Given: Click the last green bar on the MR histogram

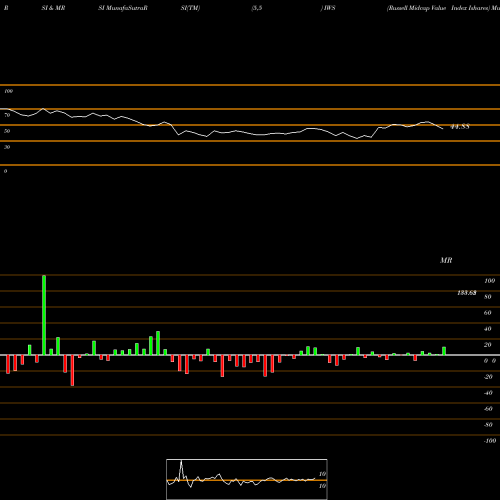Looking at the screenshot, I should click(x=444, y=351).
